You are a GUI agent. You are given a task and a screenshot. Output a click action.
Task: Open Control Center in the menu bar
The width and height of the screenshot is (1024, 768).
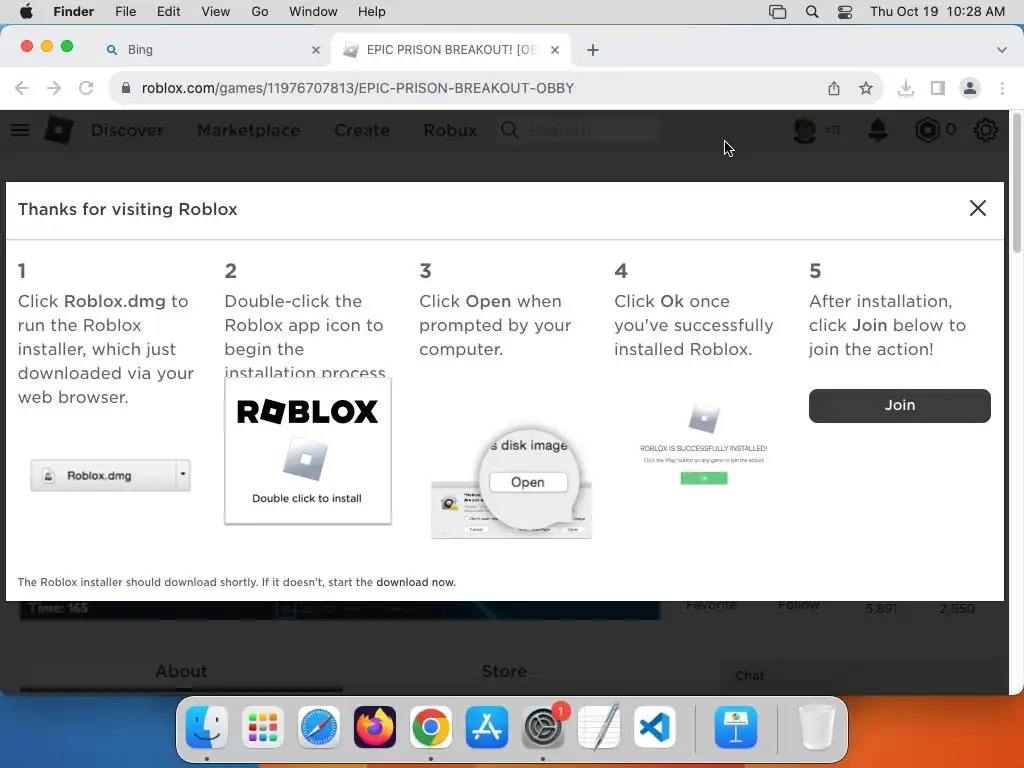(x=845, y=12)
